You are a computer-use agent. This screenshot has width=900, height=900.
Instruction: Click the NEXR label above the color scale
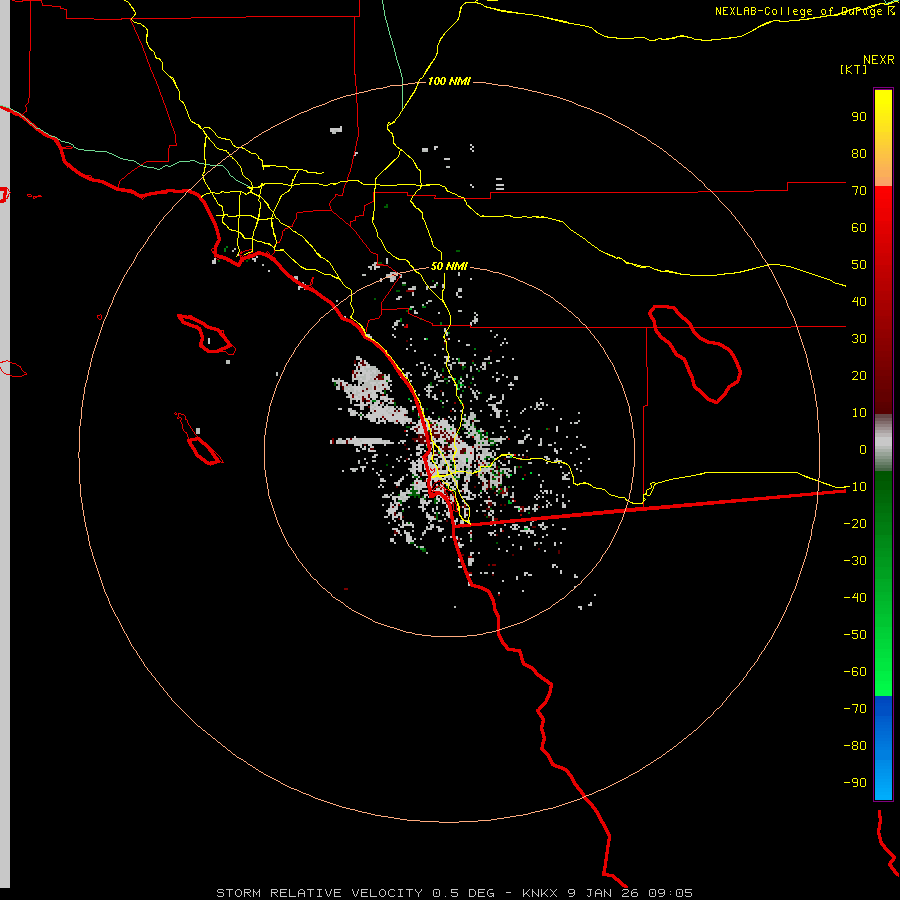coord(879,60)
